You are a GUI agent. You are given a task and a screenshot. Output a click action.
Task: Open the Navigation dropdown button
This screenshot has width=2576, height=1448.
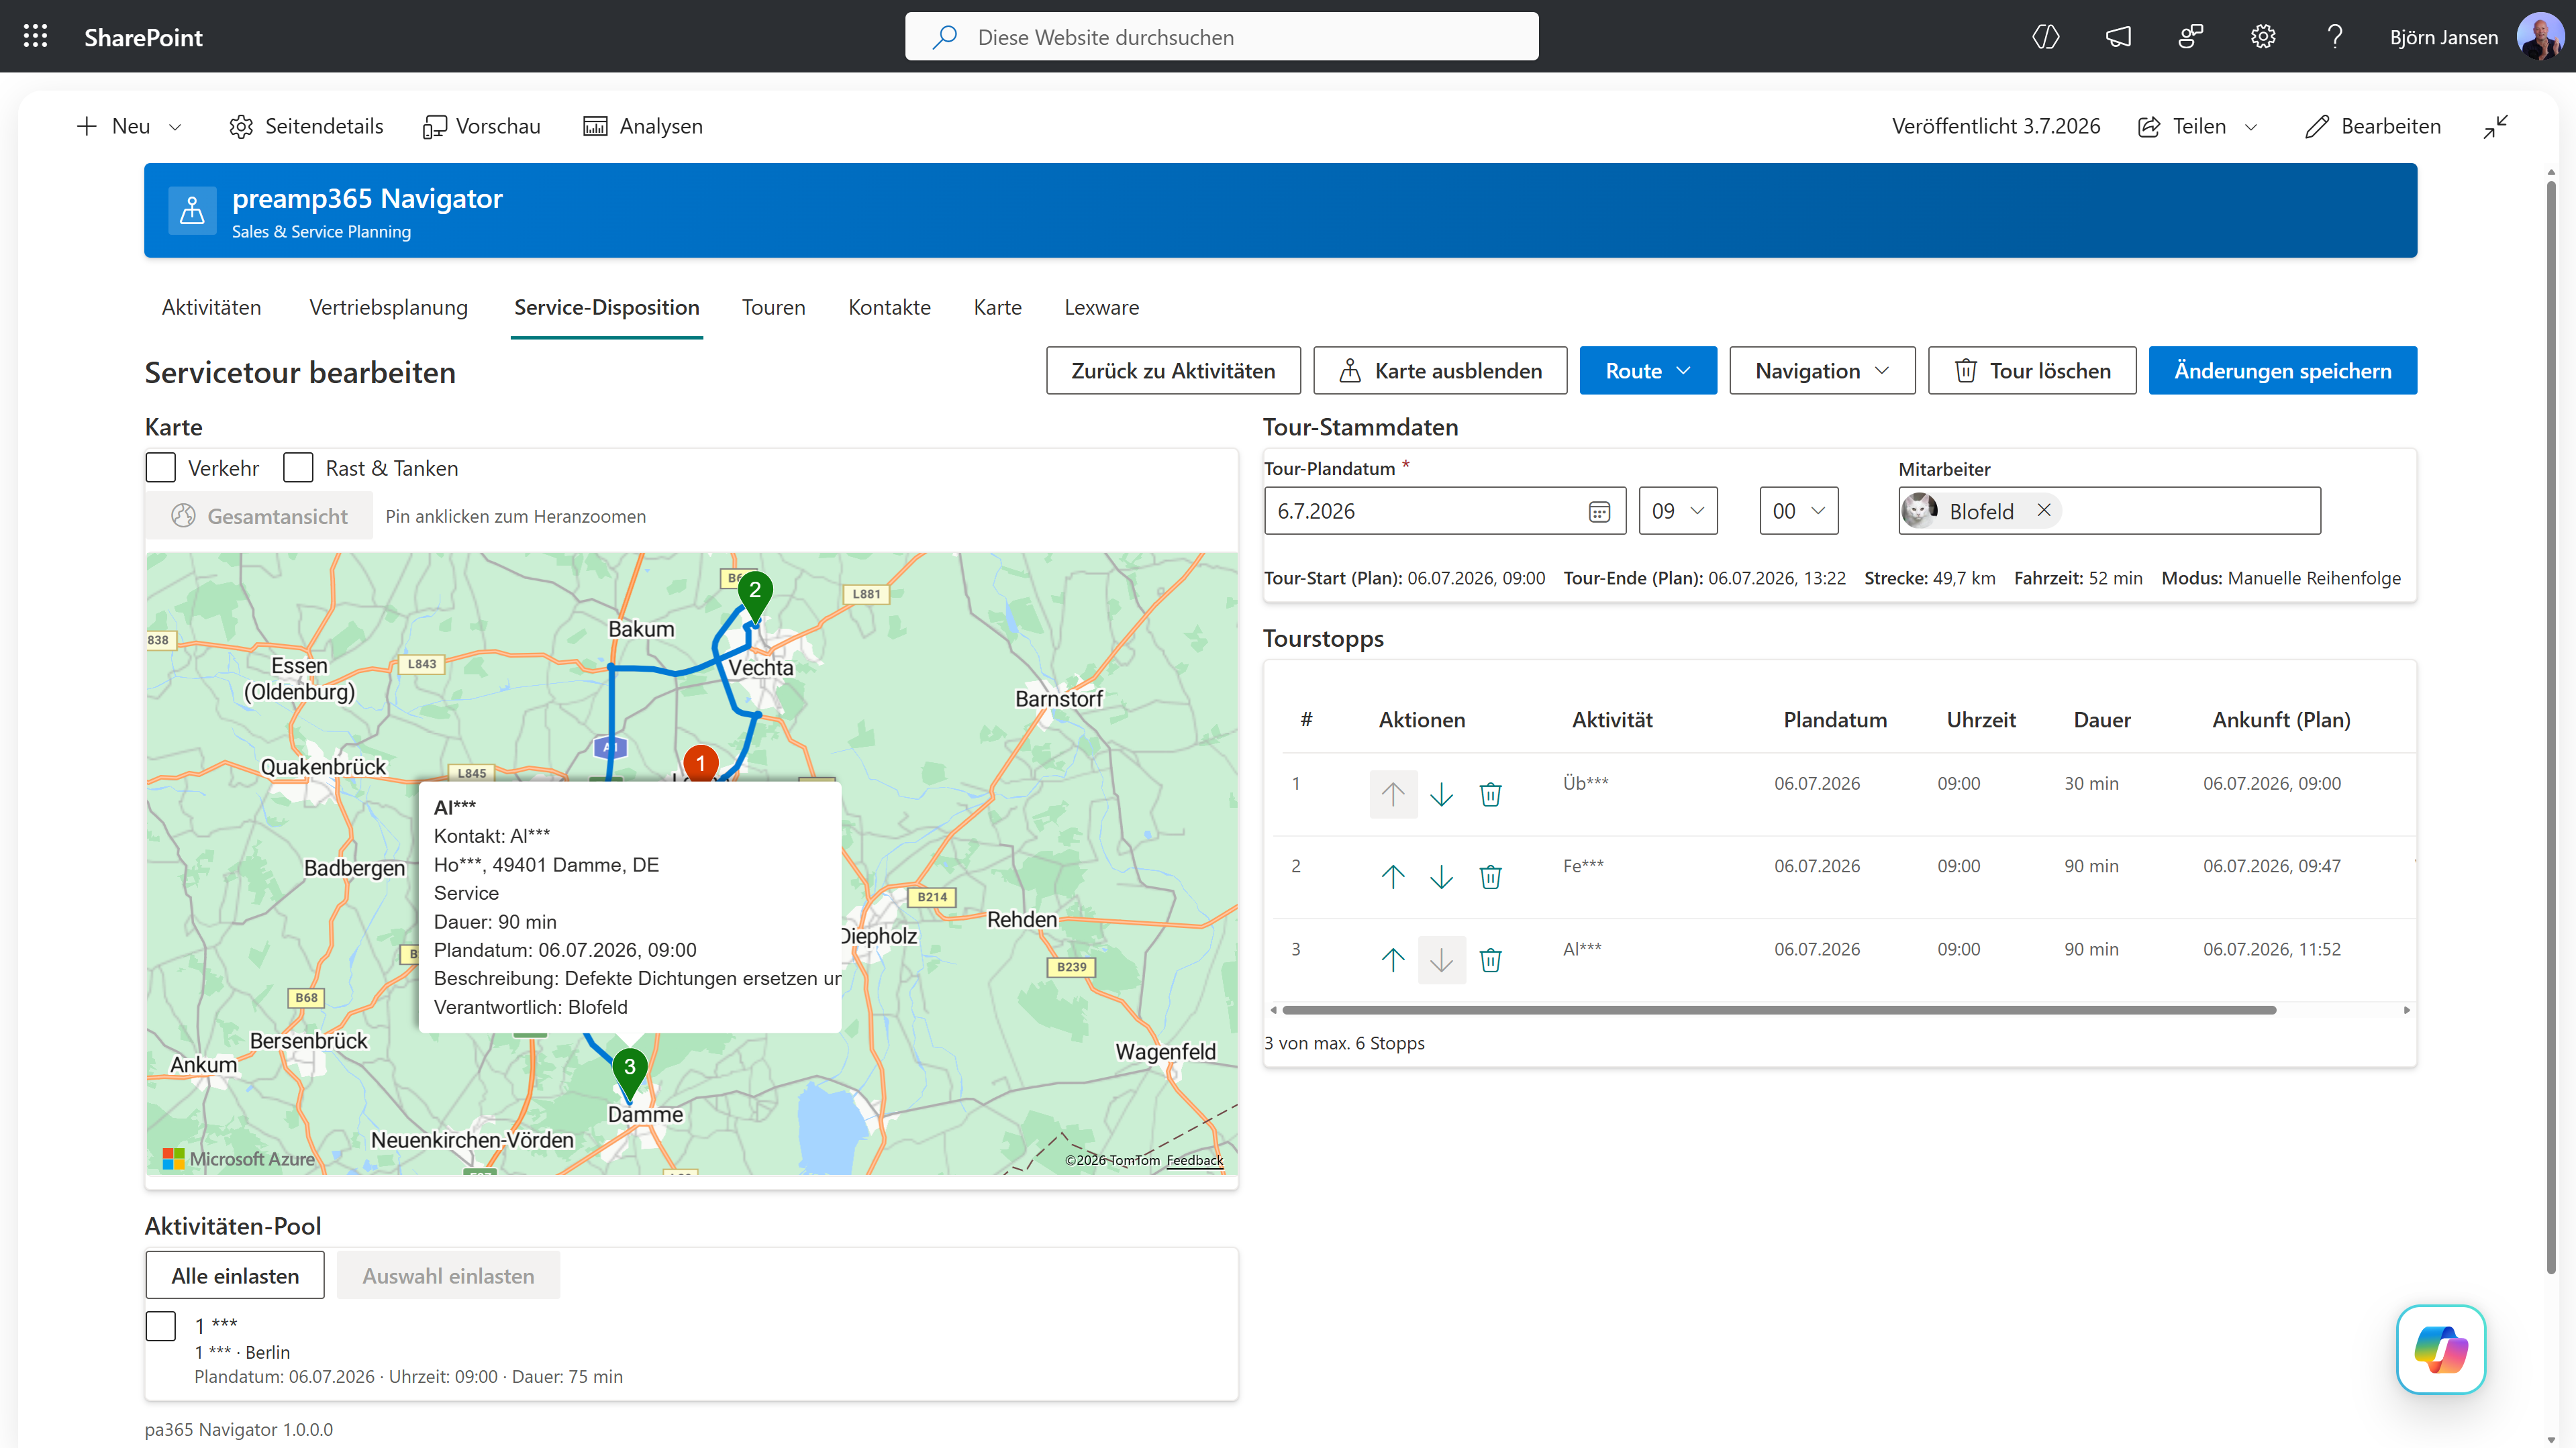coord(1822,371)
